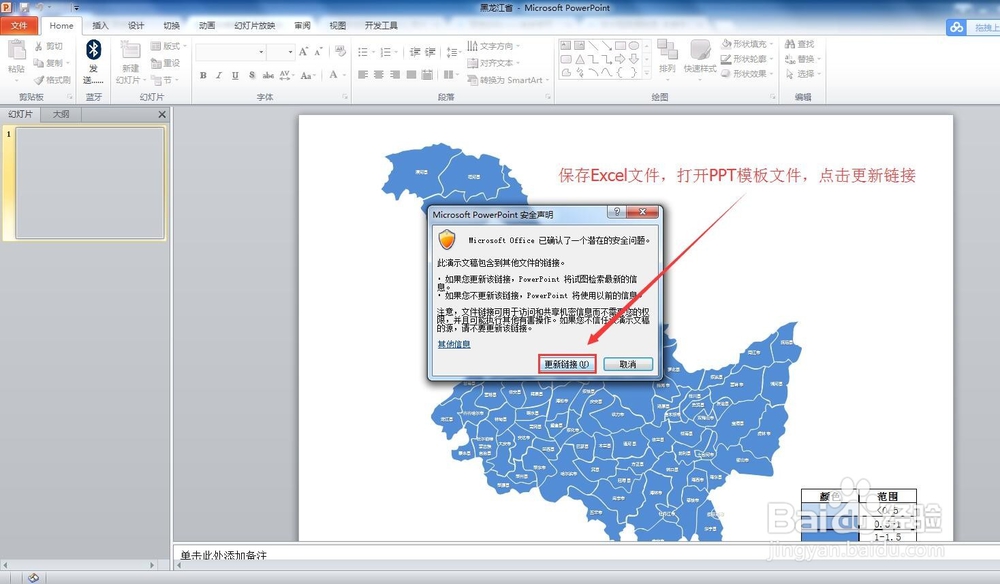The height and width of the screenshot is (584, 1000).
Task: Click the Format Painter (格式刷) icon
Action: pos(39,80)
